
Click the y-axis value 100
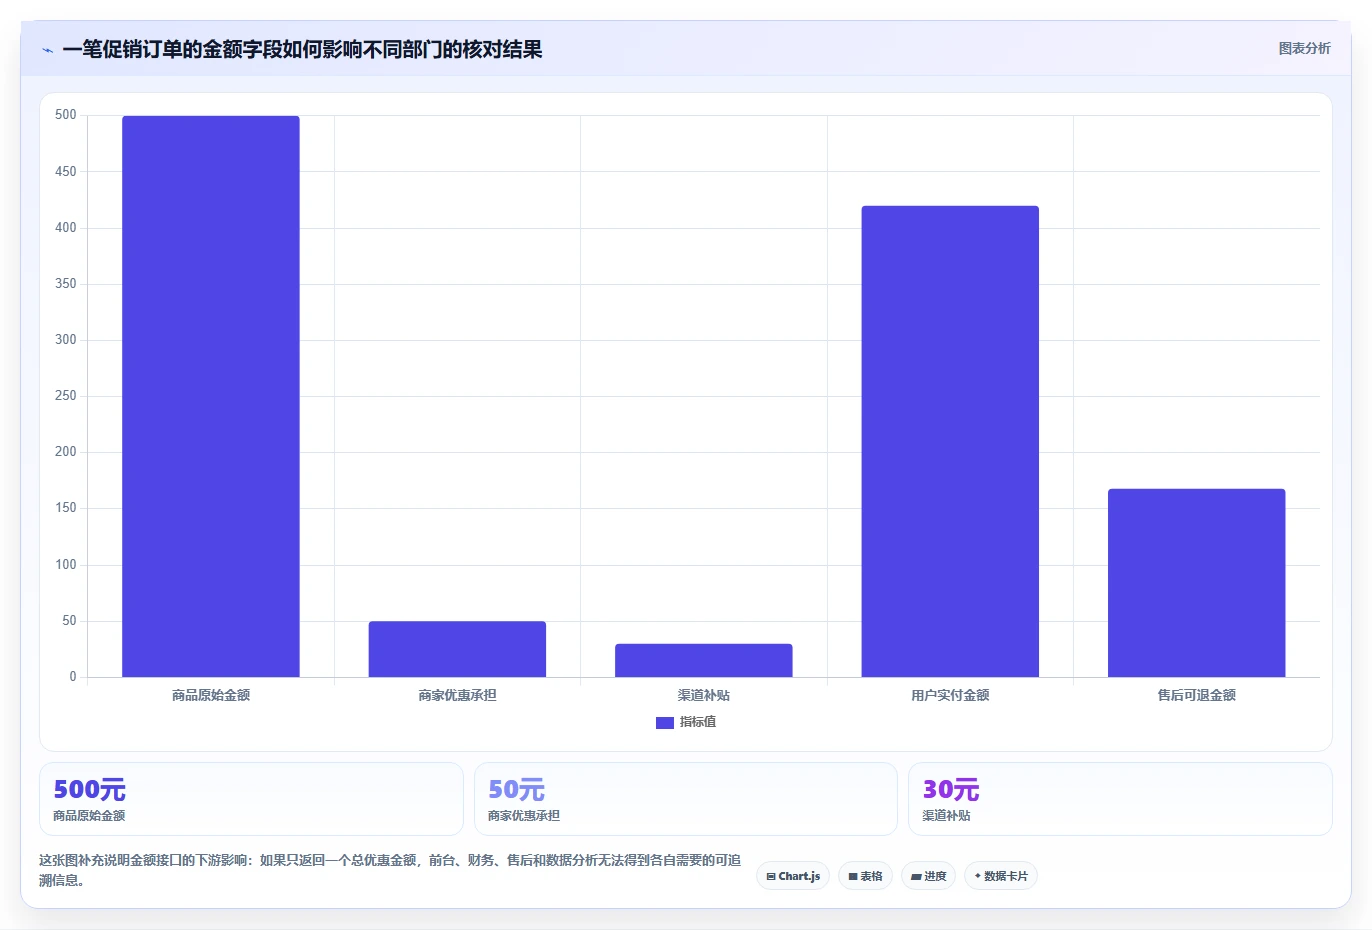[x=66, y=565]
